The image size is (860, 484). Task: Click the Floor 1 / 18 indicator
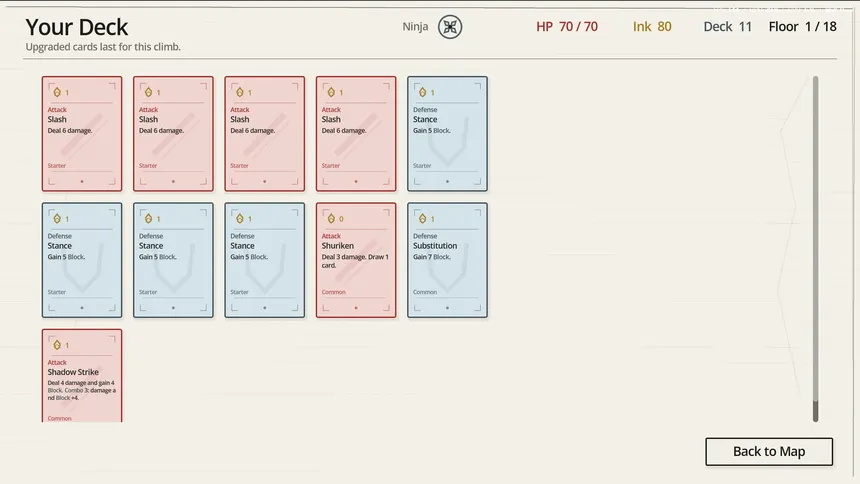pyautogui.click(x=802, y=26)
